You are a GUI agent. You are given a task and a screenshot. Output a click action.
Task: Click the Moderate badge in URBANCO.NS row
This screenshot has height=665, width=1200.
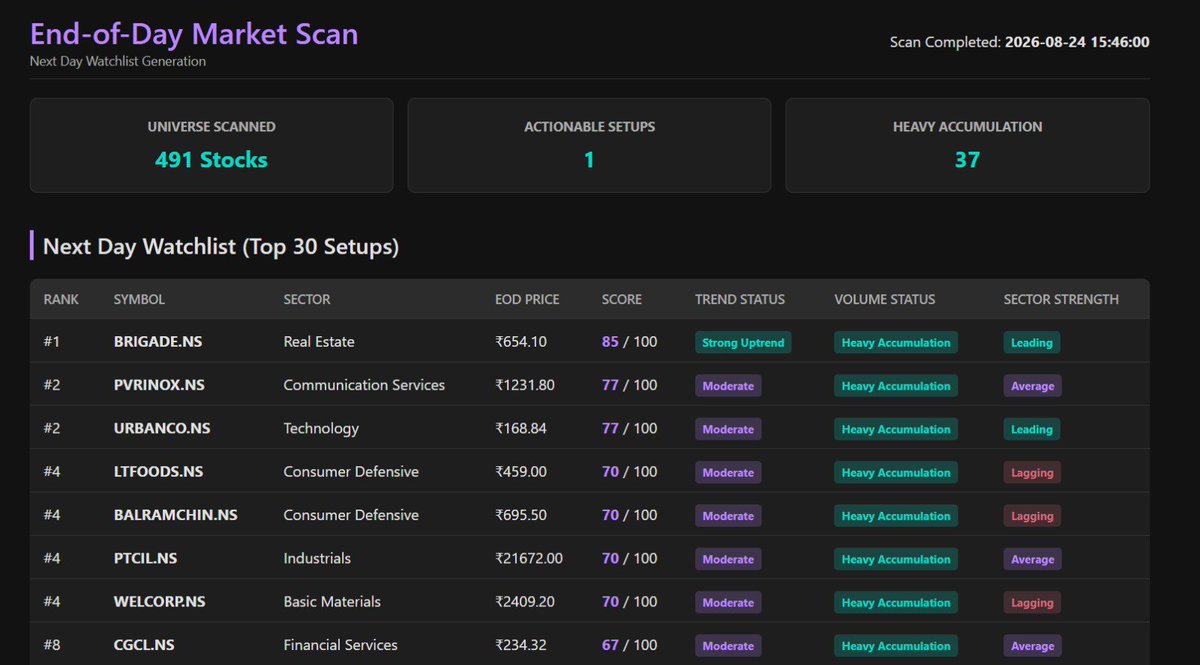click(x=728, y=429)
